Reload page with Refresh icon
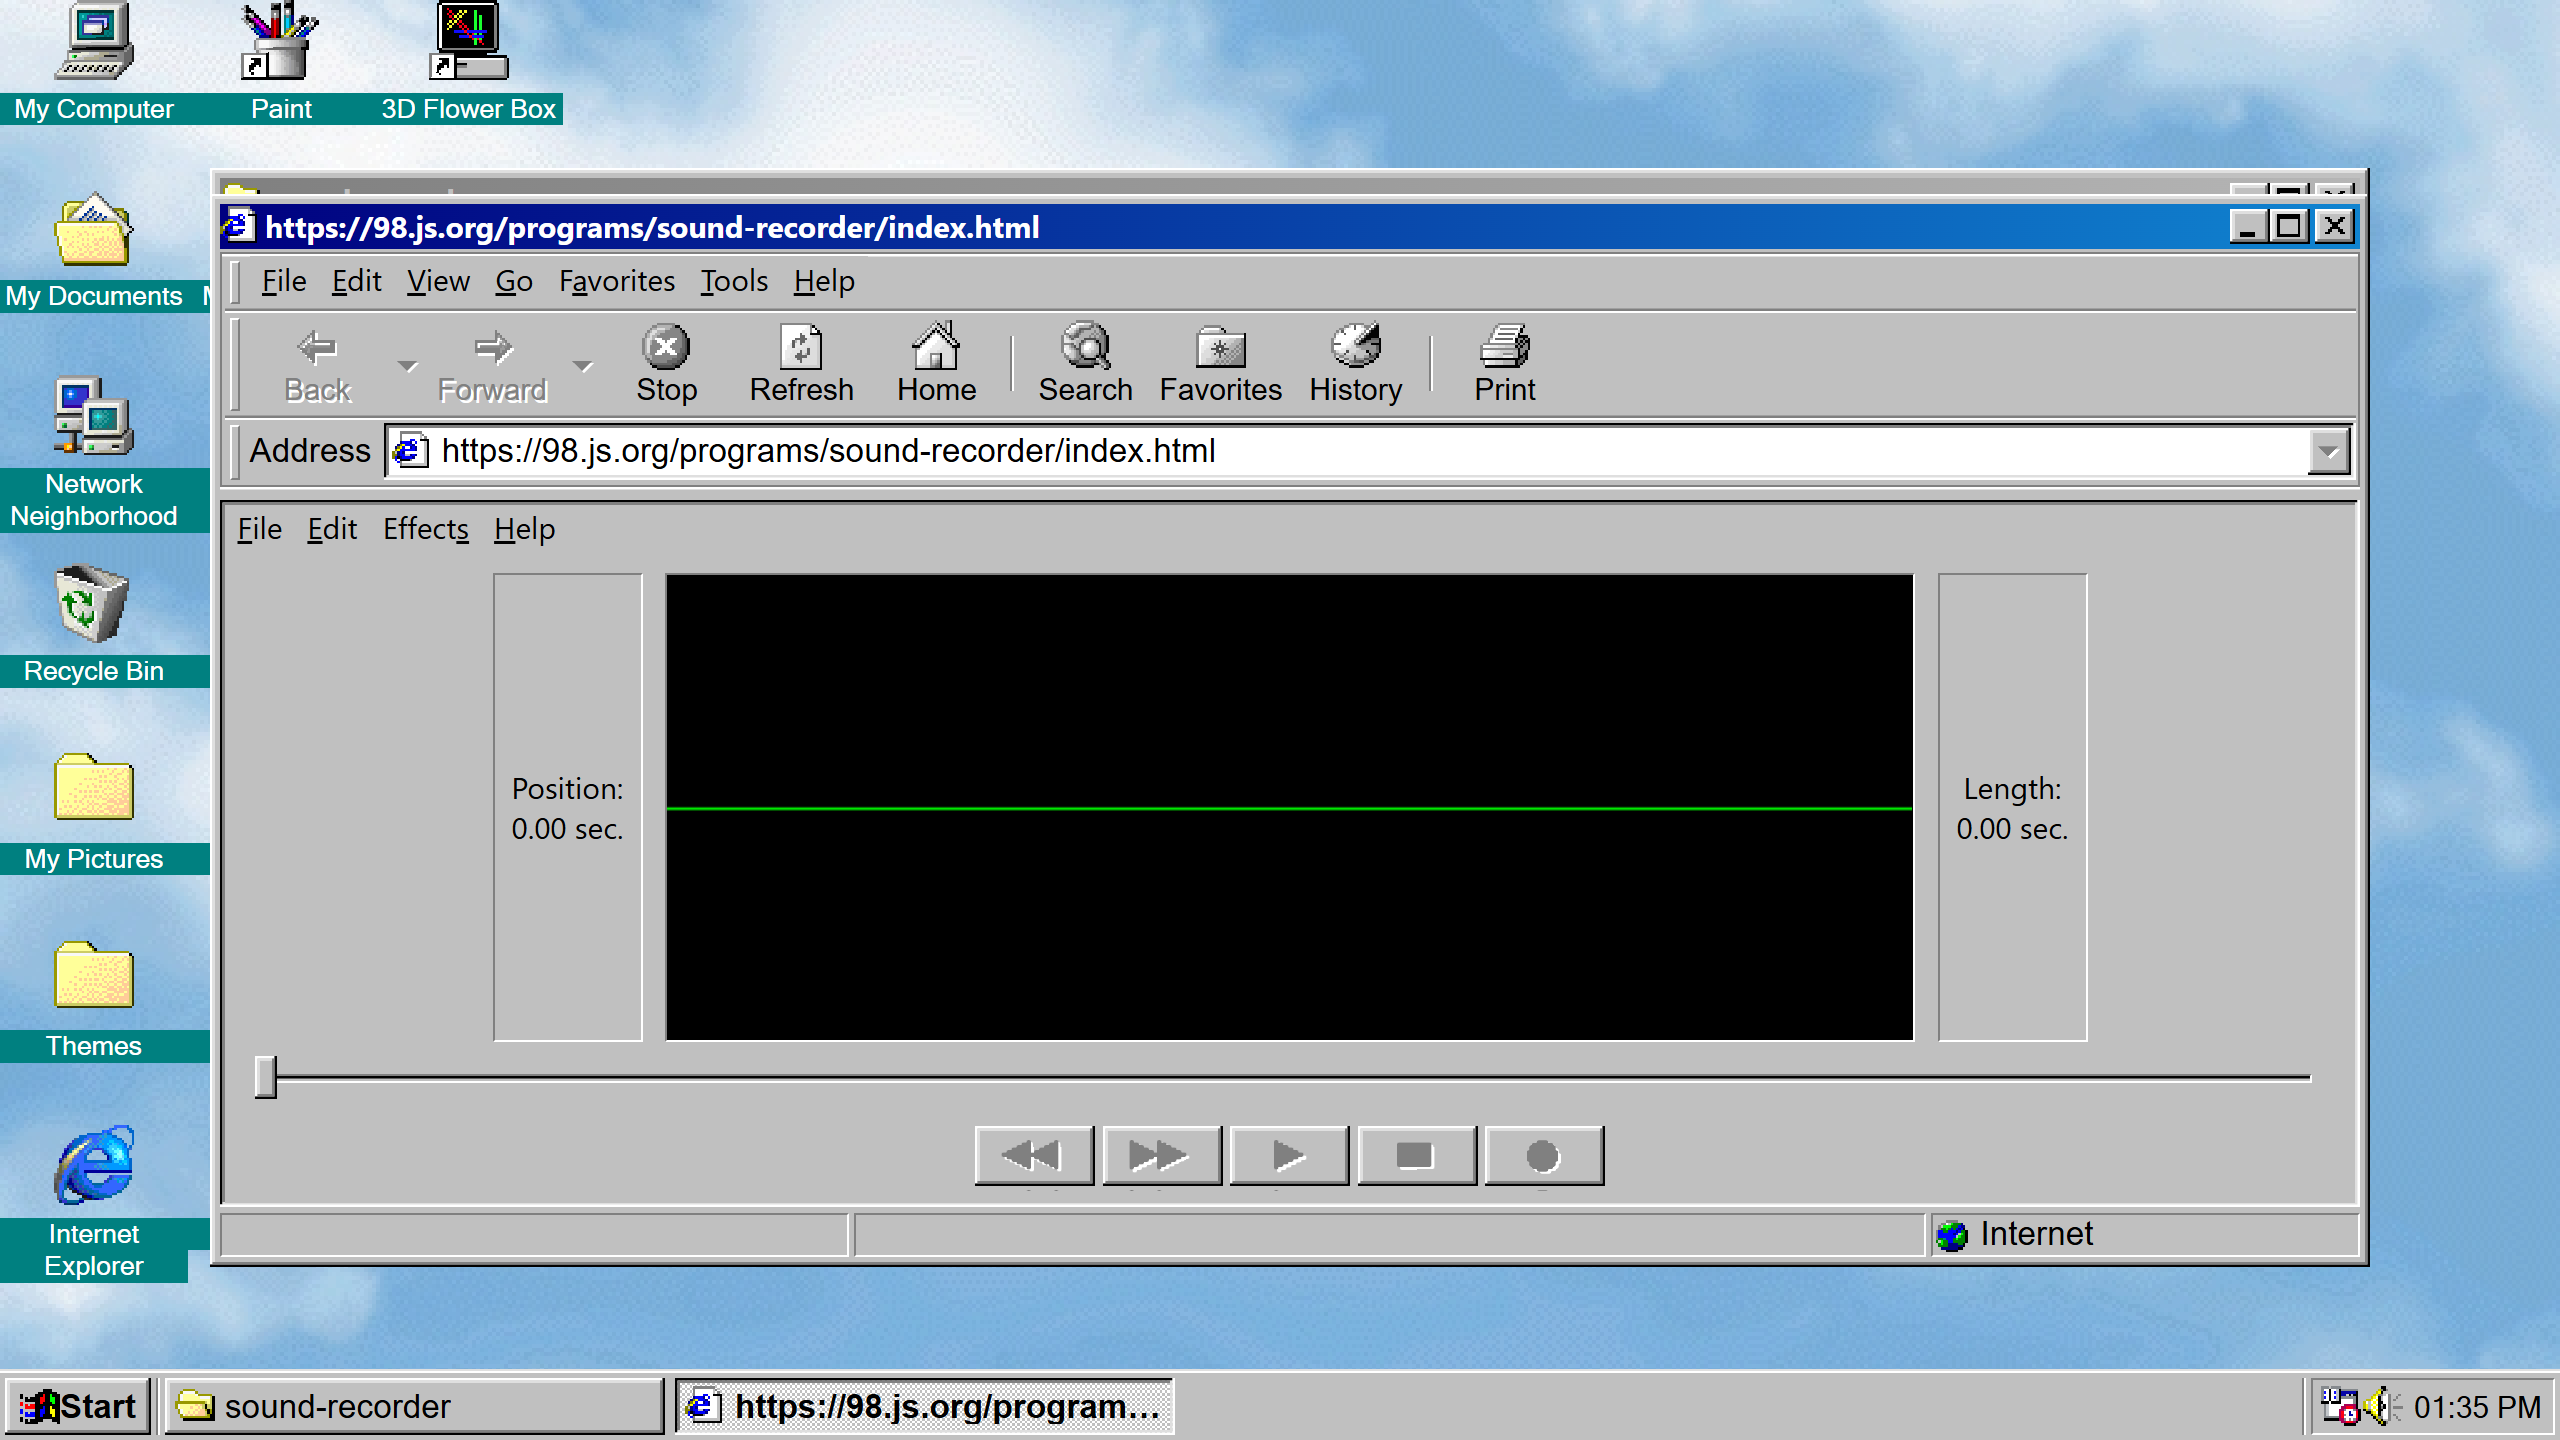Viewport: 2560px width, 1440px height. (801, 364)
